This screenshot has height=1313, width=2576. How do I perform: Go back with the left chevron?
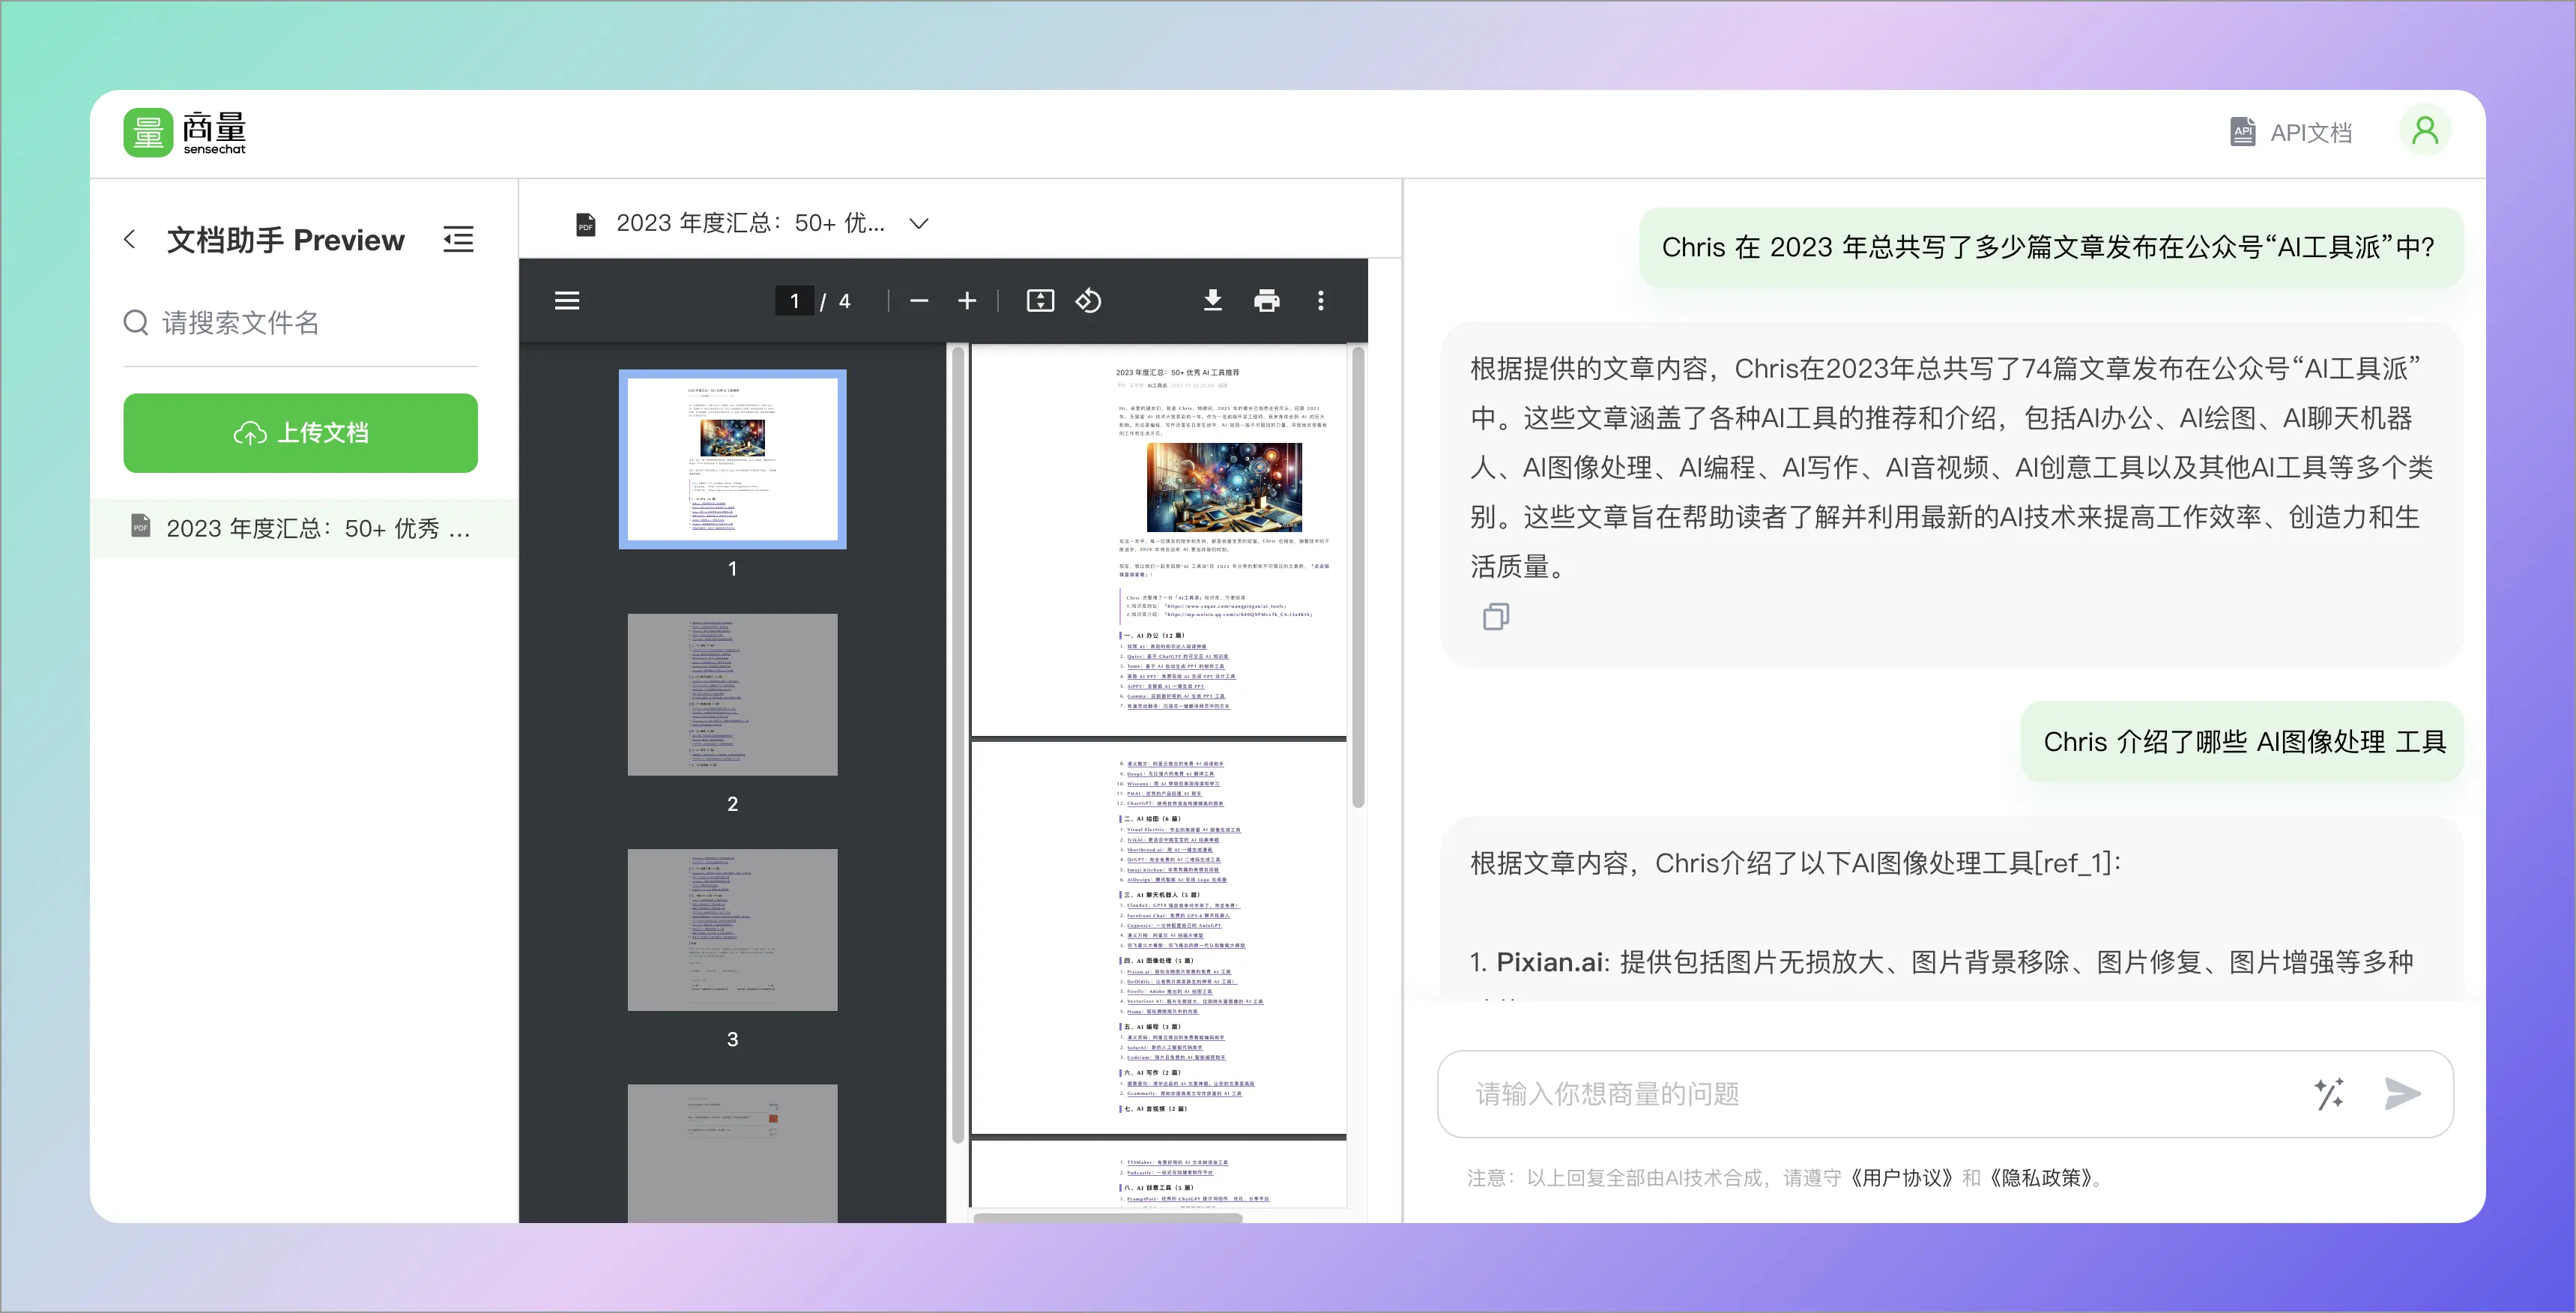coord(130,239)
